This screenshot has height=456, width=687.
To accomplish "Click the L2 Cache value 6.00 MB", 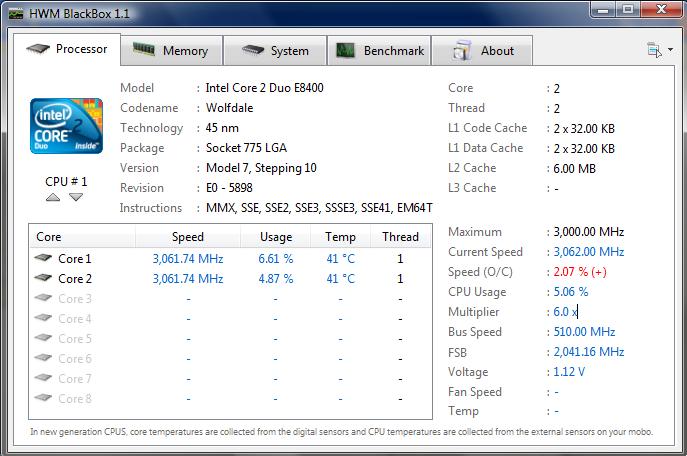I will pos(574,169).
